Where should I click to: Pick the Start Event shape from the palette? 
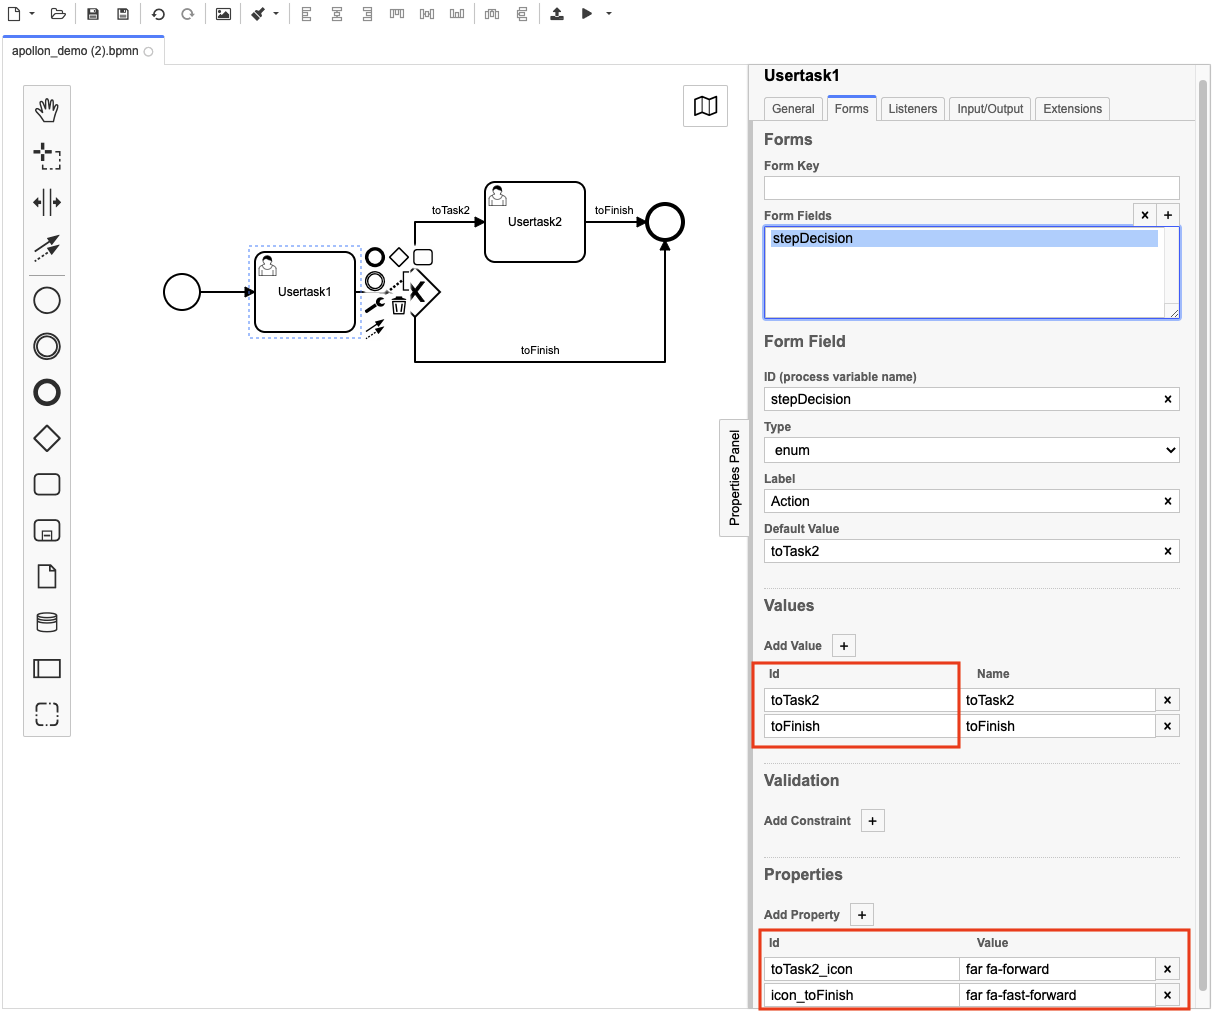pos(46,300)
